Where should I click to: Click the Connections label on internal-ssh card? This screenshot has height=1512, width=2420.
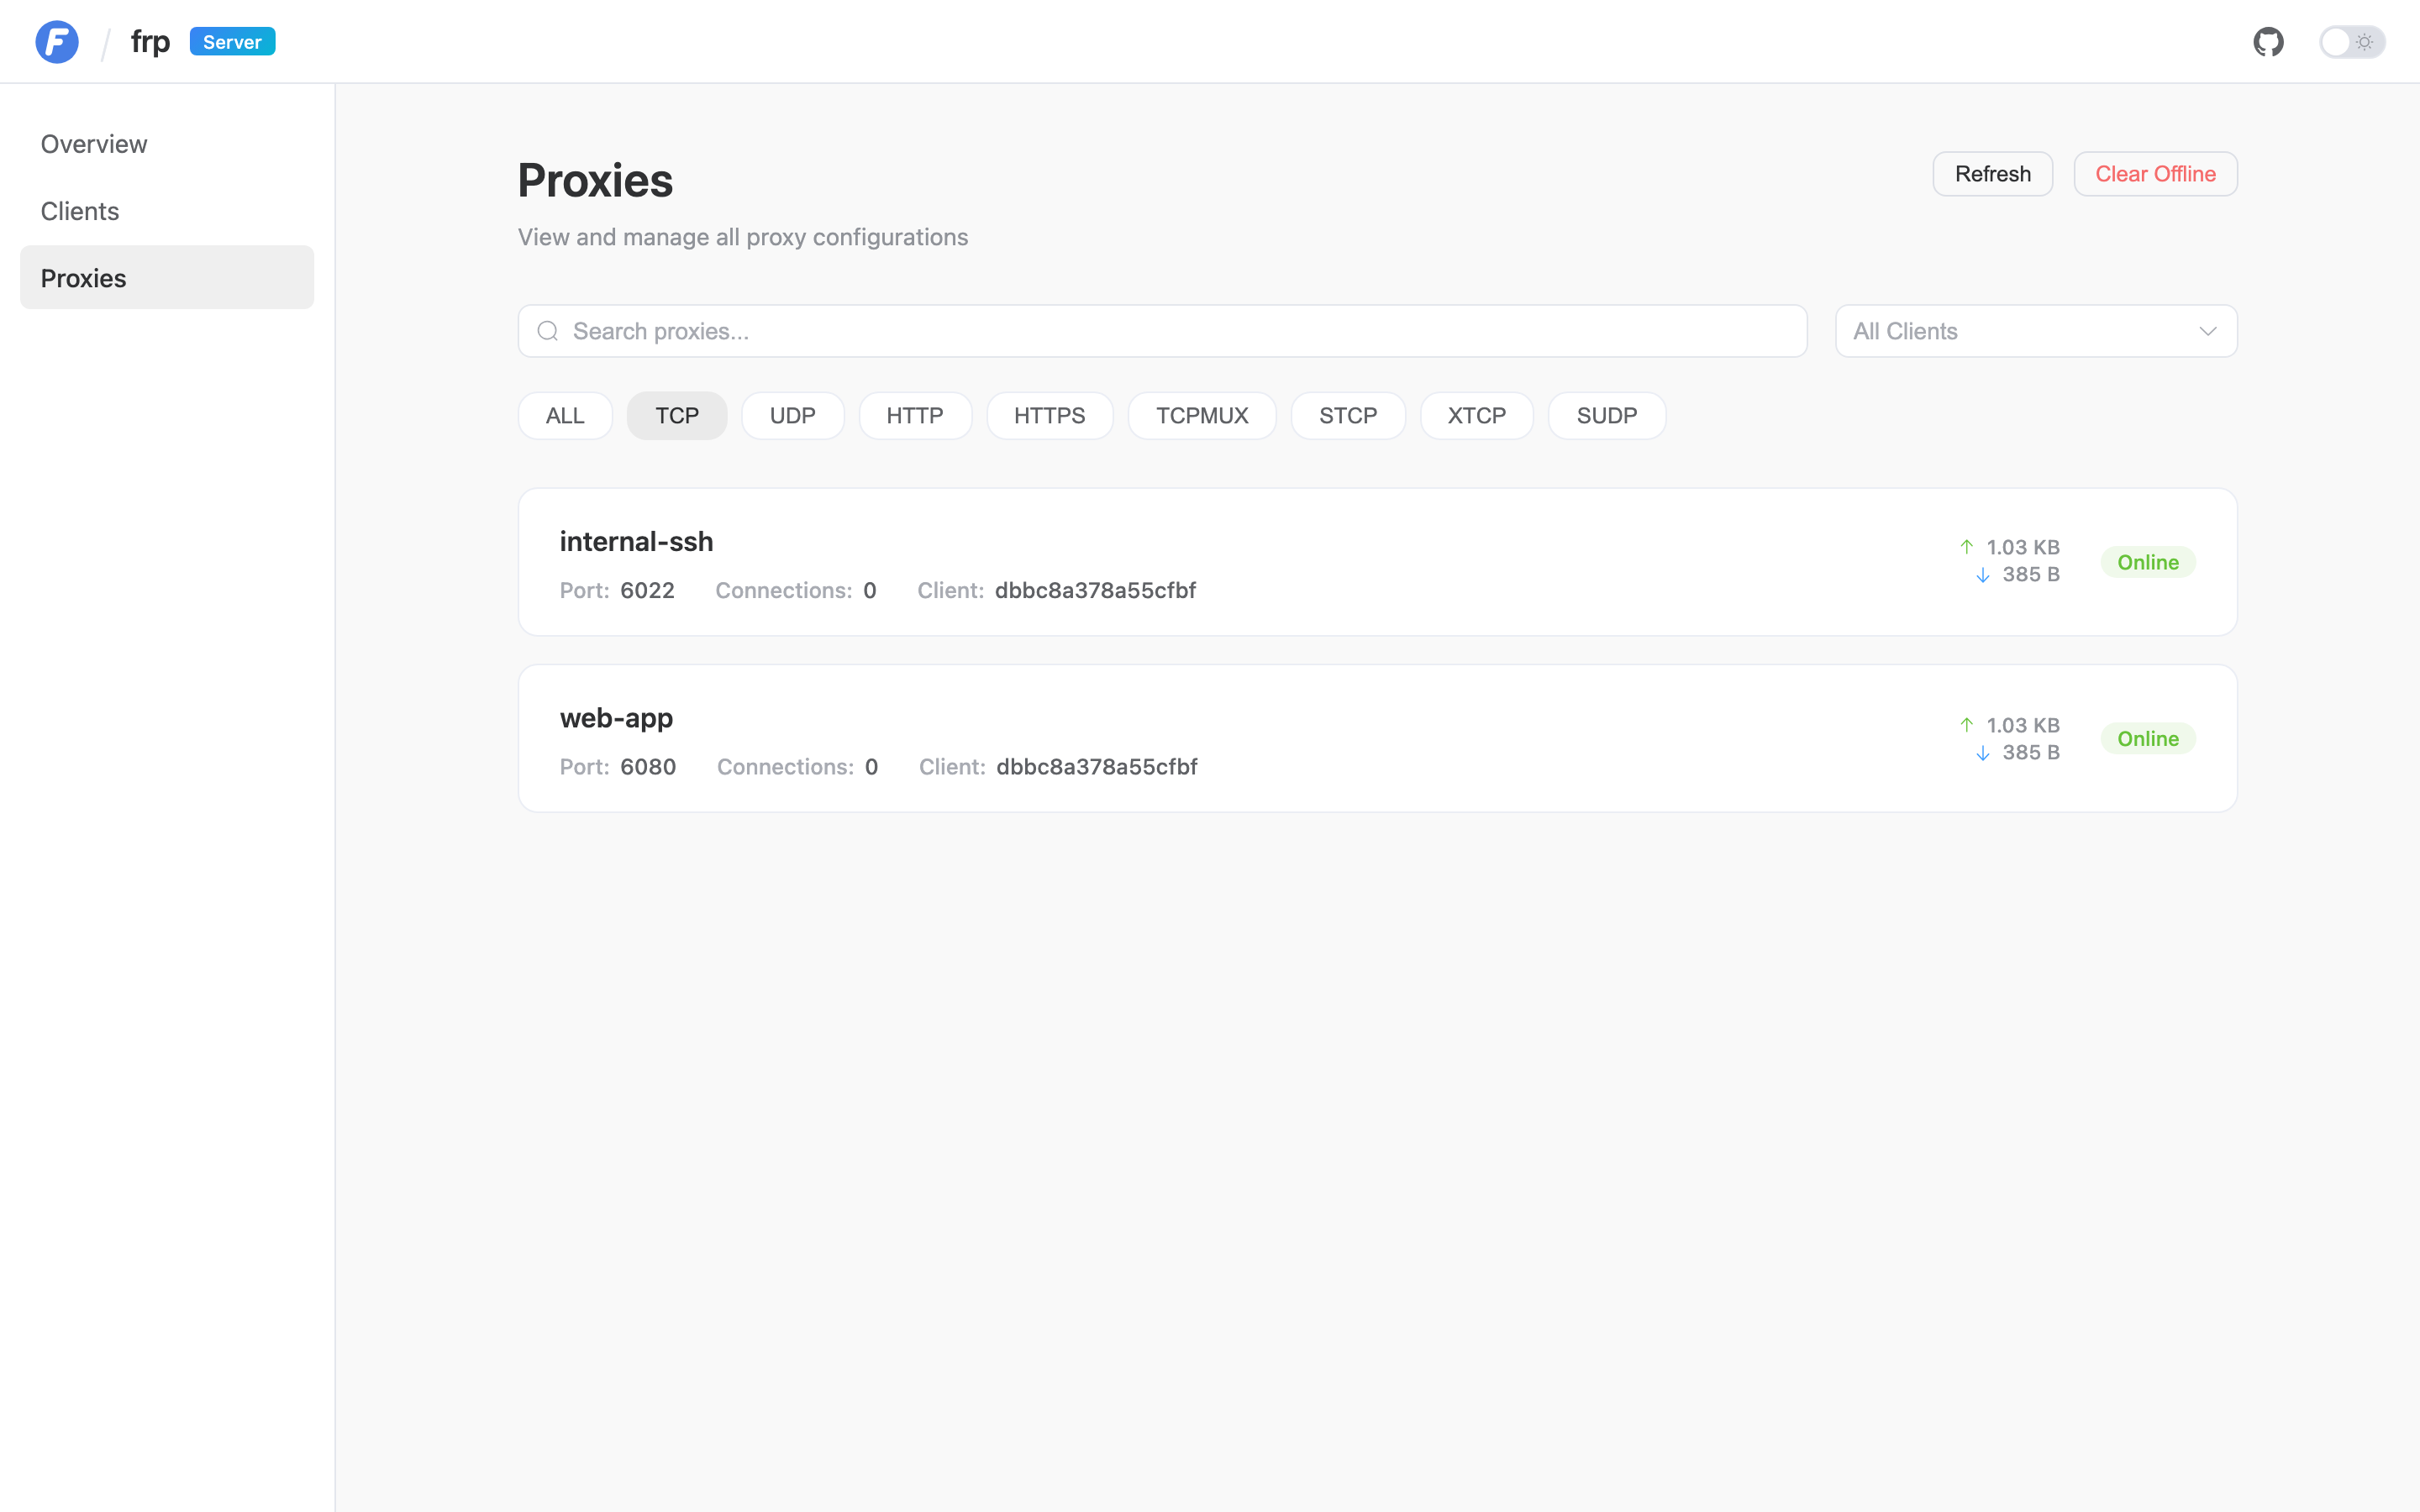(783, 590)
